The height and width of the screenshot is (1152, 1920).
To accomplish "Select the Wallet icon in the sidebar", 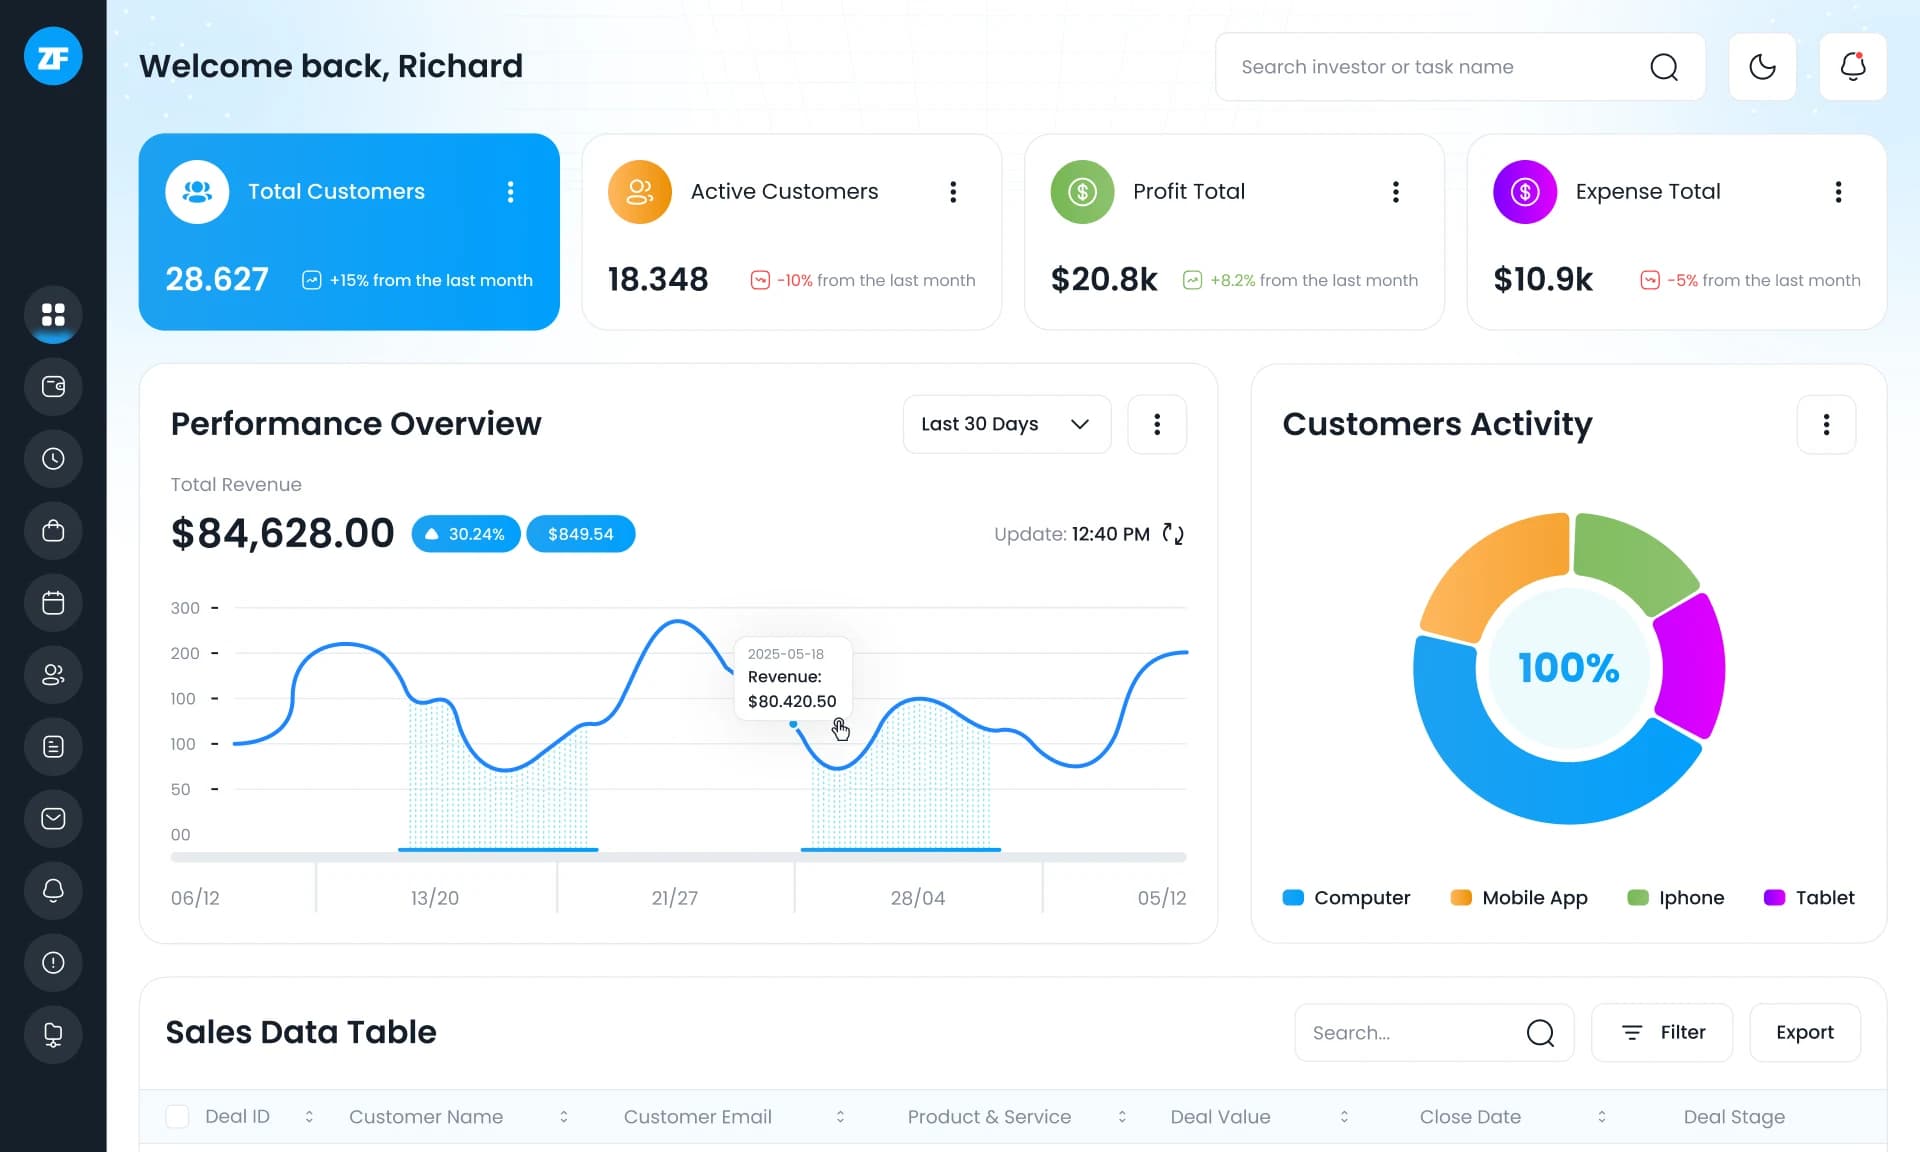I will 53,387.
